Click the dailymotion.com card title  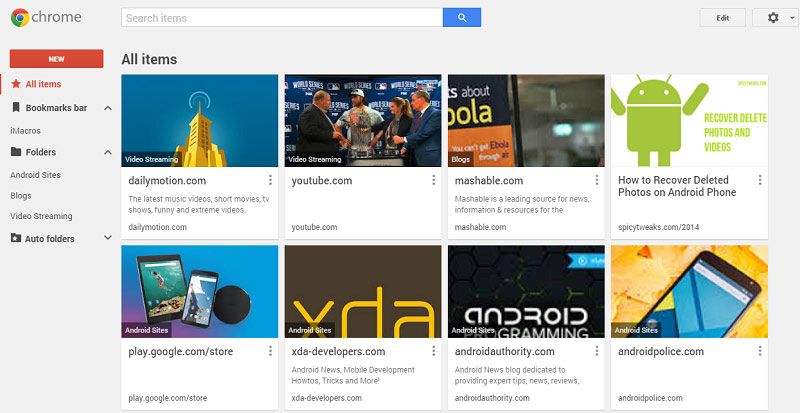[x=167, y=181]
